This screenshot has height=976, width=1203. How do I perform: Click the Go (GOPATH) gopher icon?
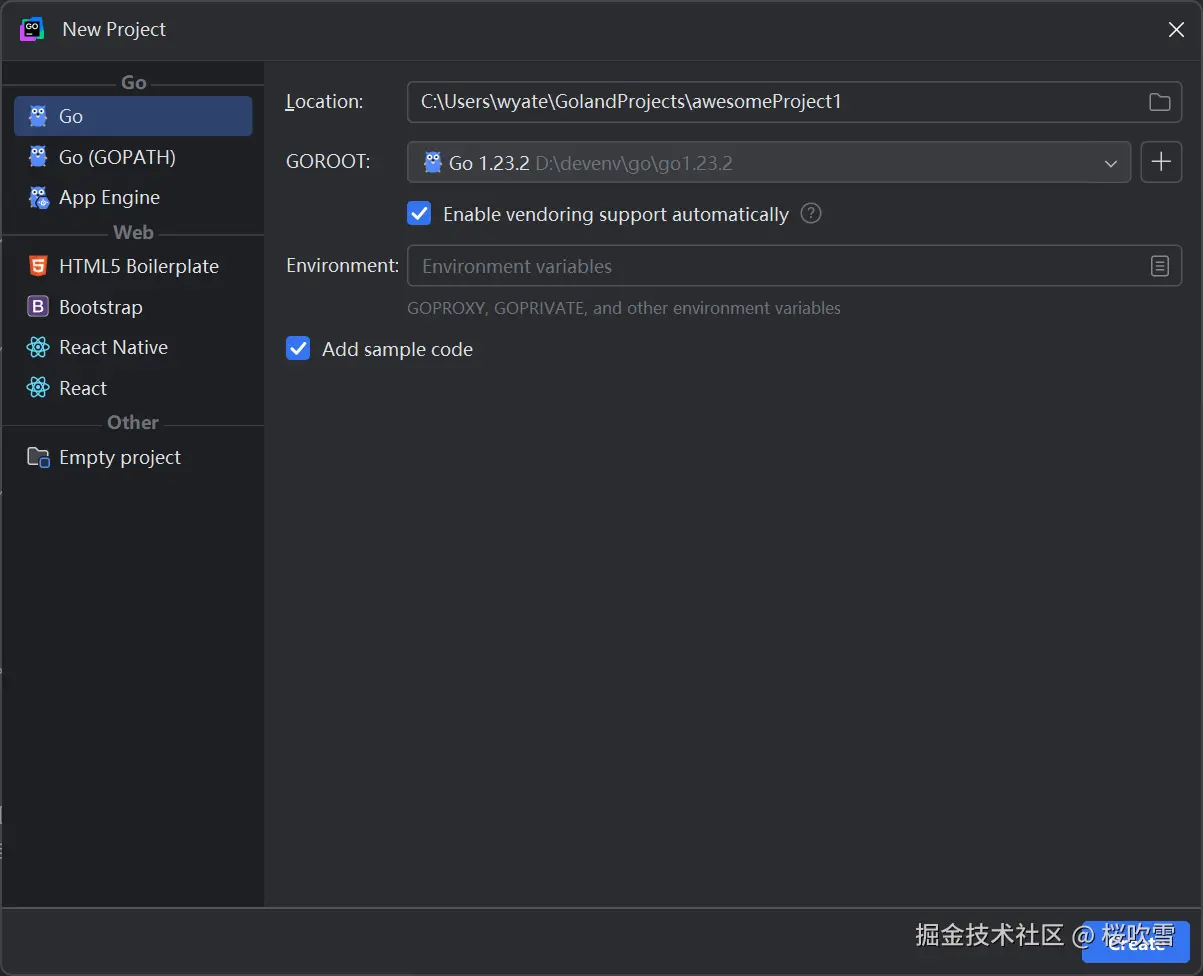click(x=38, y=157)
